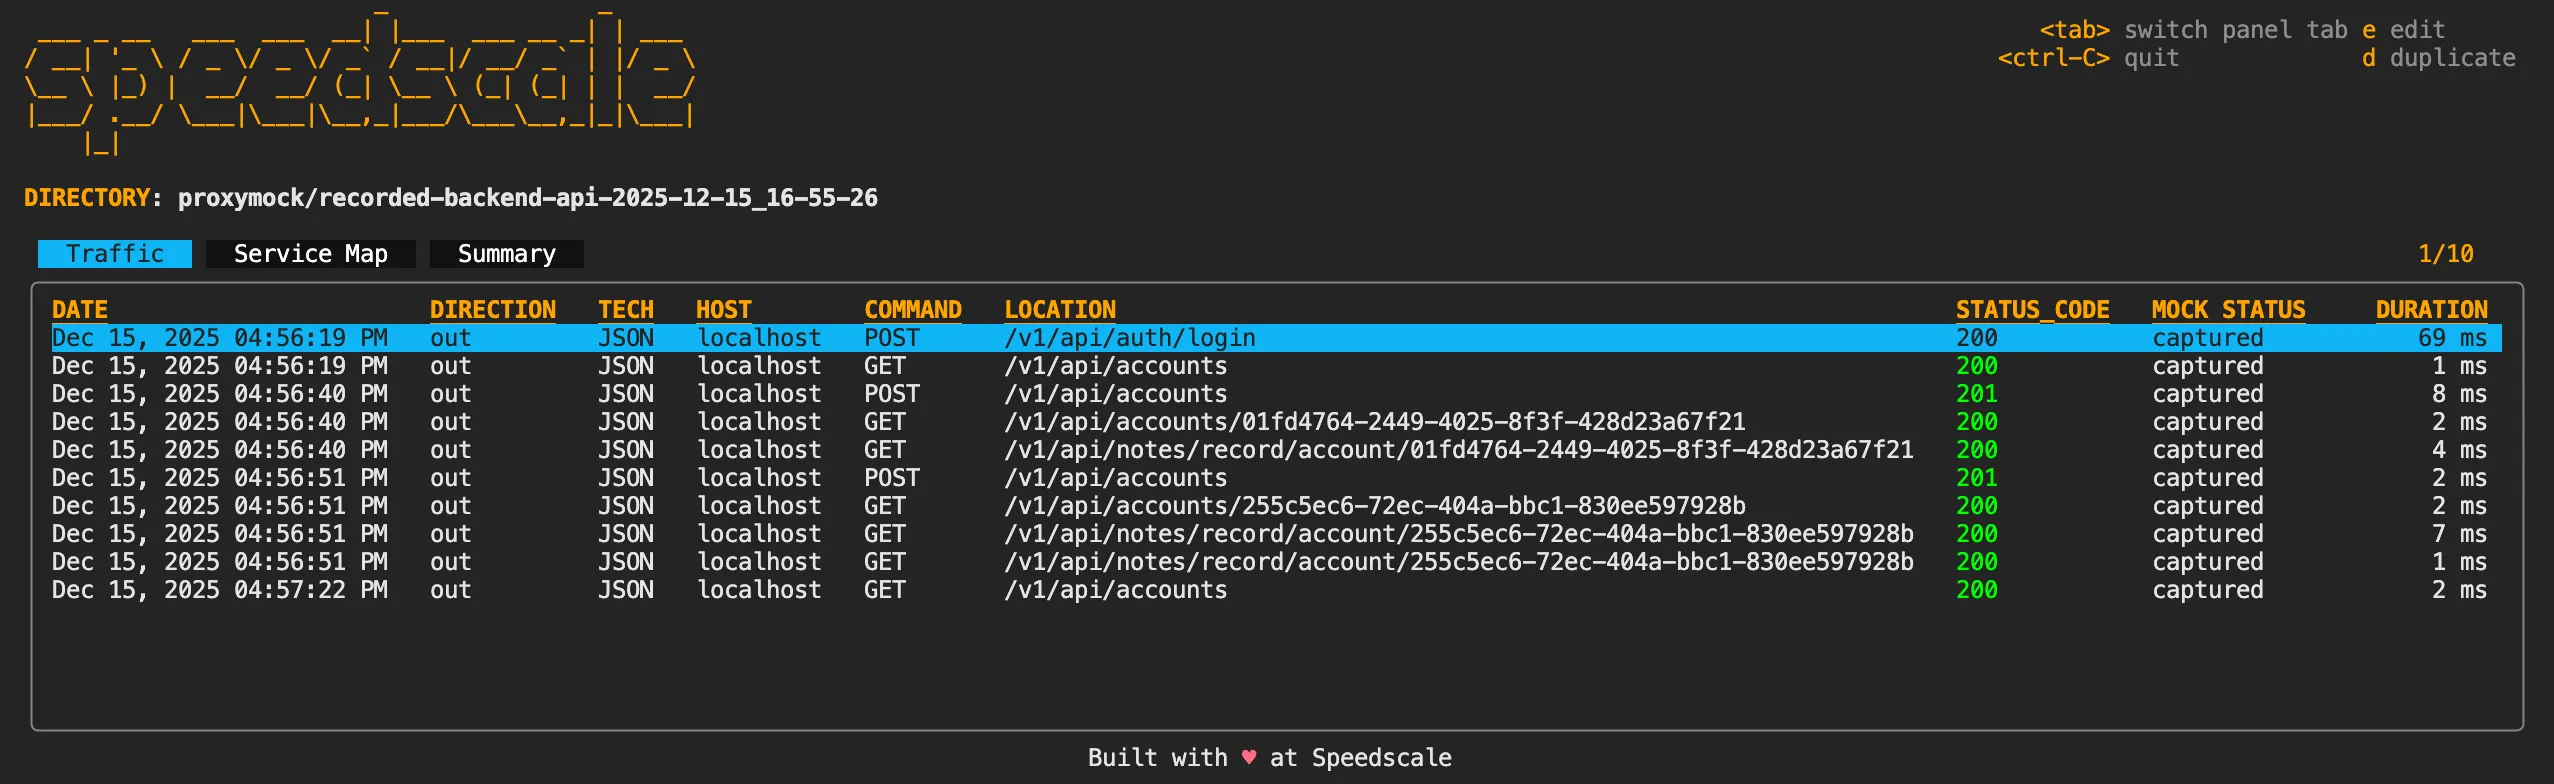This screenshot has height=784, width=2554.
Task: Click the DATE column header
Action: [x=80, y=309]
